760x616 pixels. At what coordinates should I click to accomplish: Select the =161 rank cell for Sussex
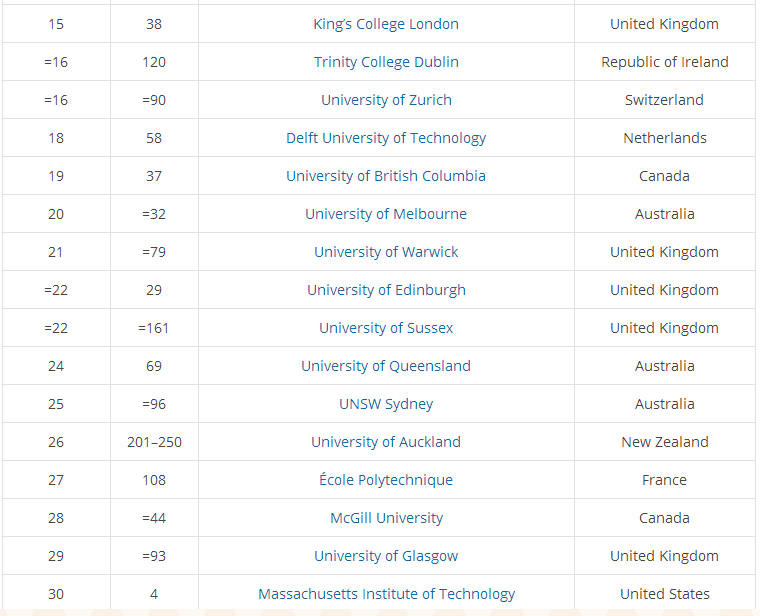[154, 328]
